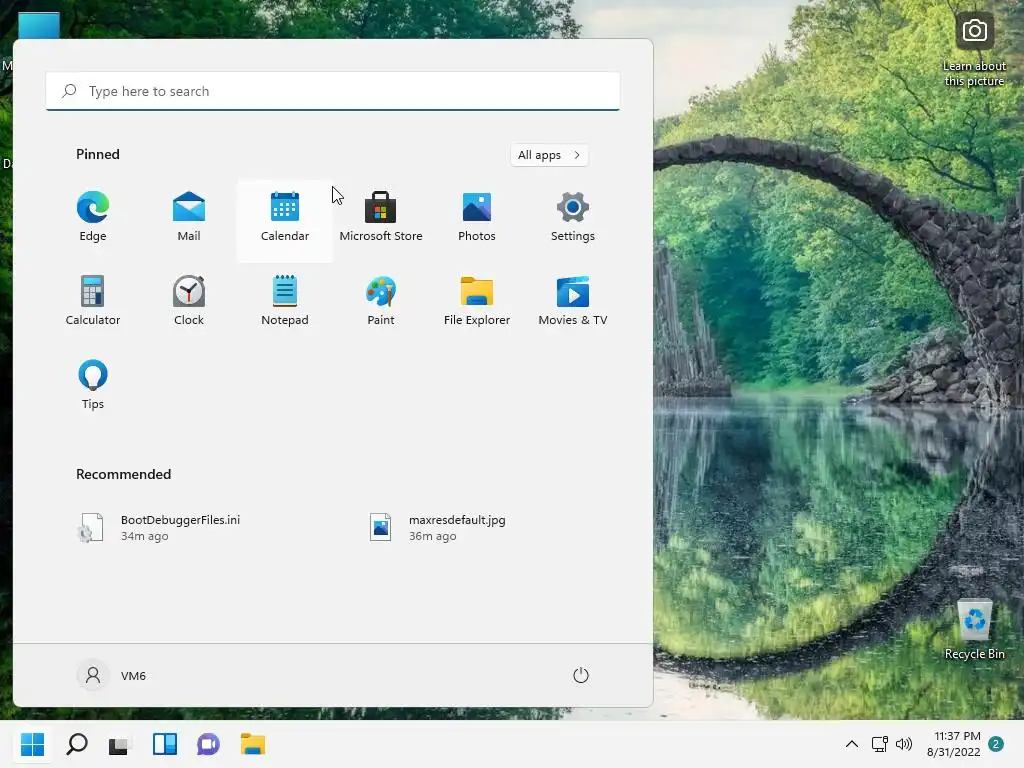Open the VM6 user account menu
The width and height of the screenshot is (1024, 768).
click(x=112, y=675)
